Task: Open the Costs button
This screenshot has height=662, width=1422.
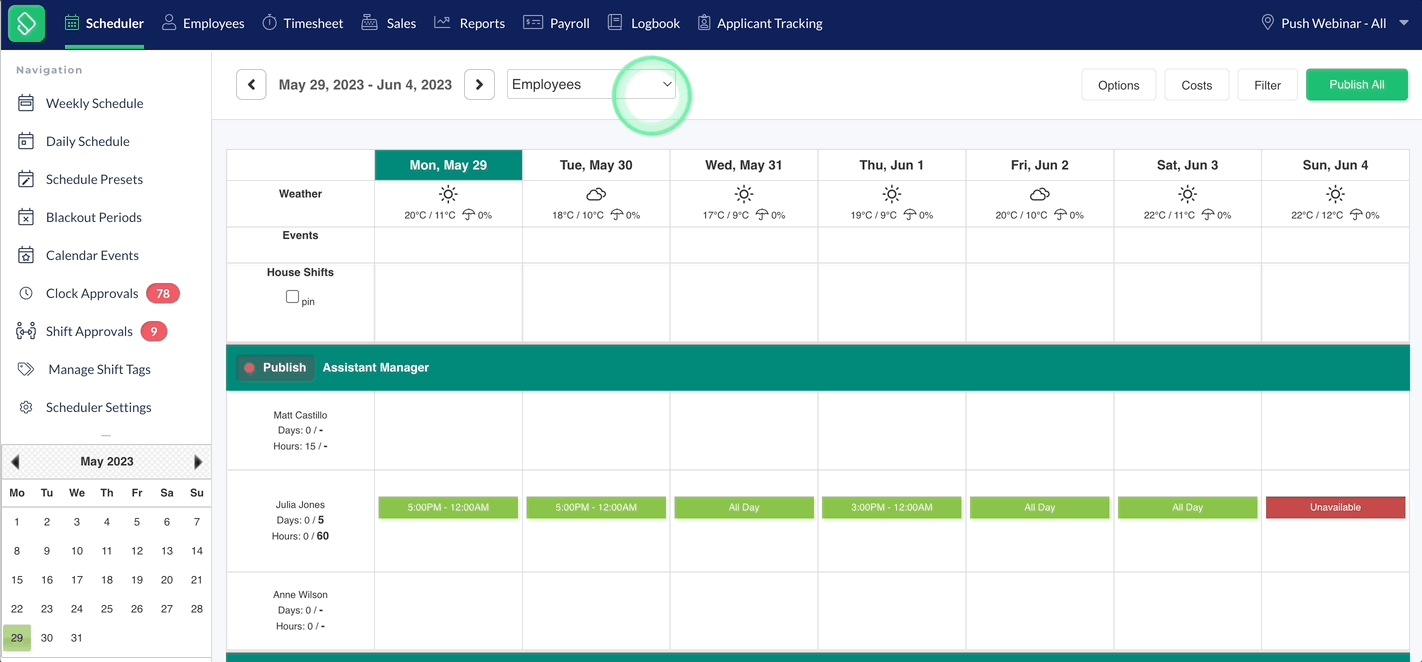Action: pyautogui.click(x=1196, y=85)
